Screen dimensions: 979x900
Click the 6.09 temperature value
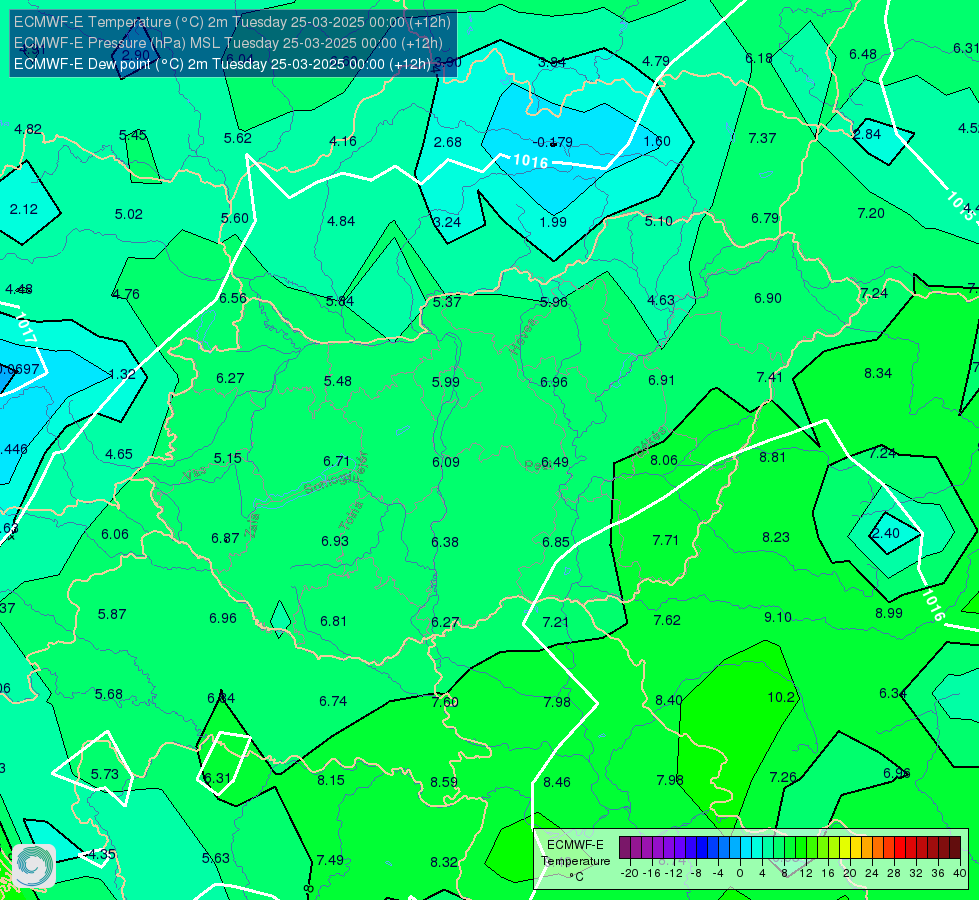coord(446,462)
